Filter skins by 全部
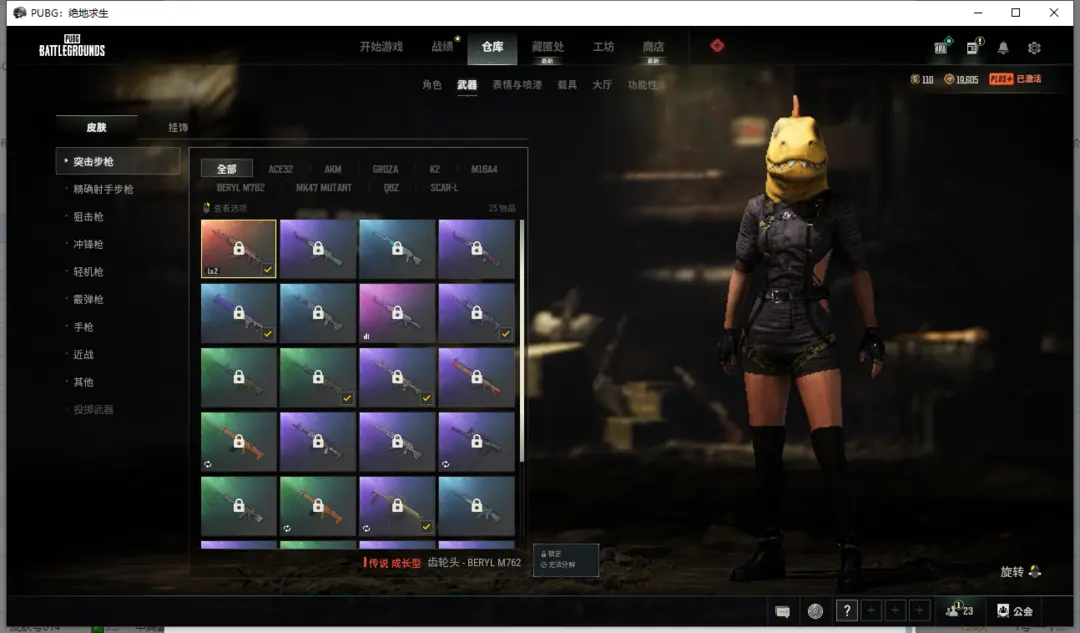The image size is (1080, 633). point(227,169)
